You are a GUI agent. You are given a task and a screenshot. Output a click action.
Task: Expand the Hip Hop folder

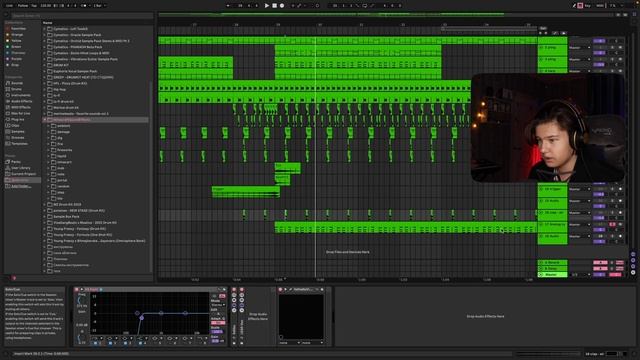[44, 89]
